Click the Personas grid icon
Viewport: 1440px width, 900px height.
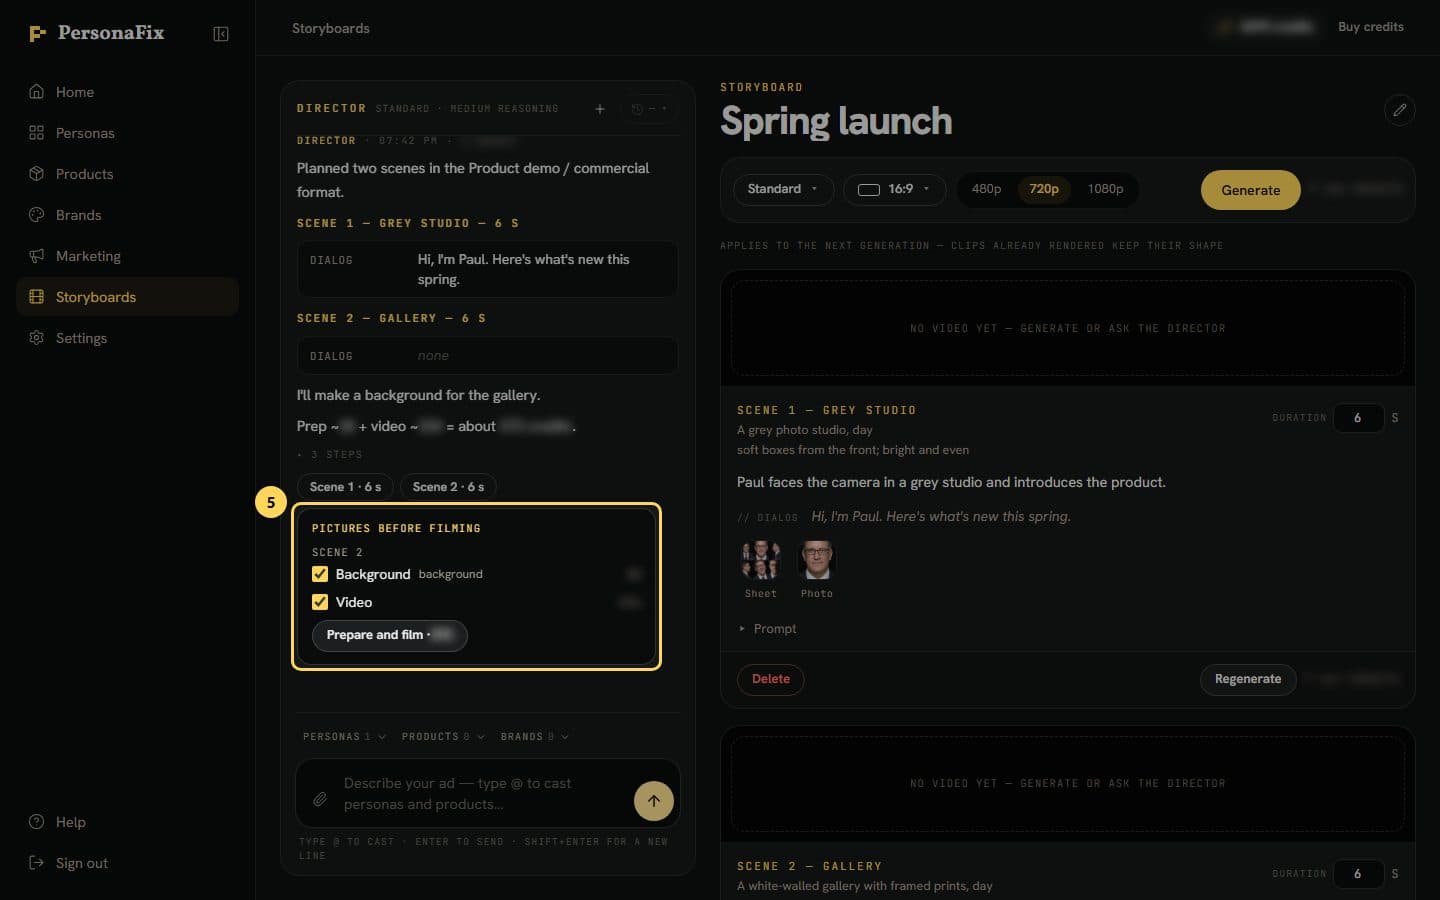point(37,133)
